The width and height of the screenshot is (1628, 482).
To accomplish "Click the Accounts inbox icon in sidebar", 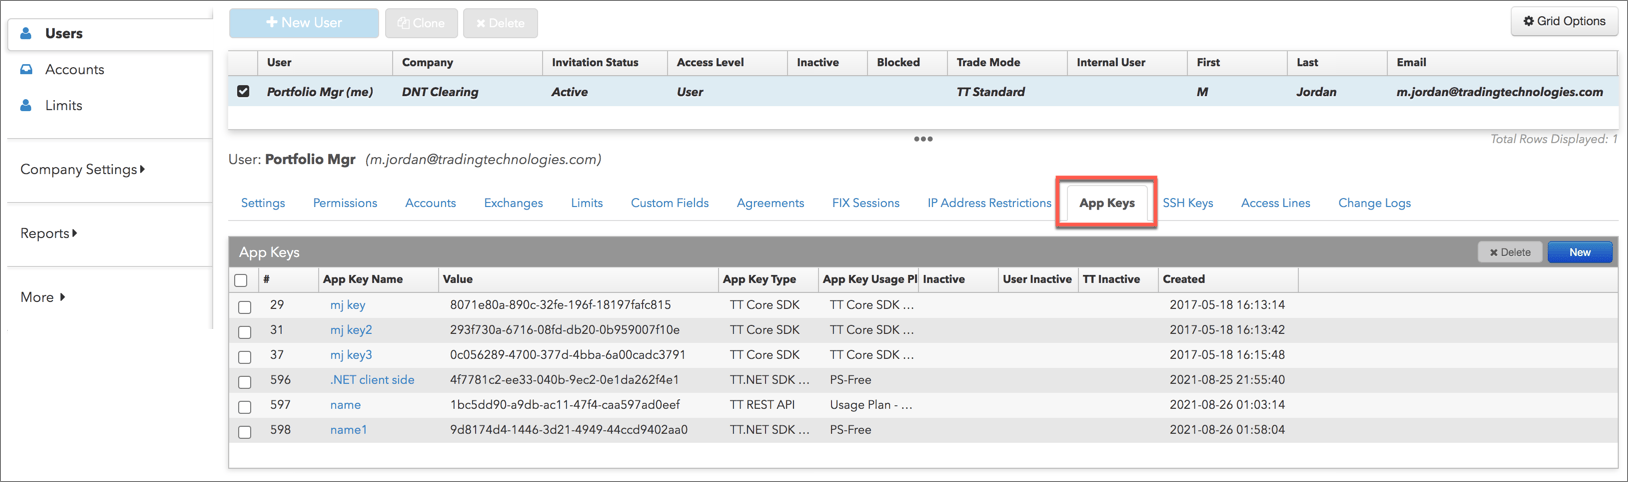I will coord(26,69).
